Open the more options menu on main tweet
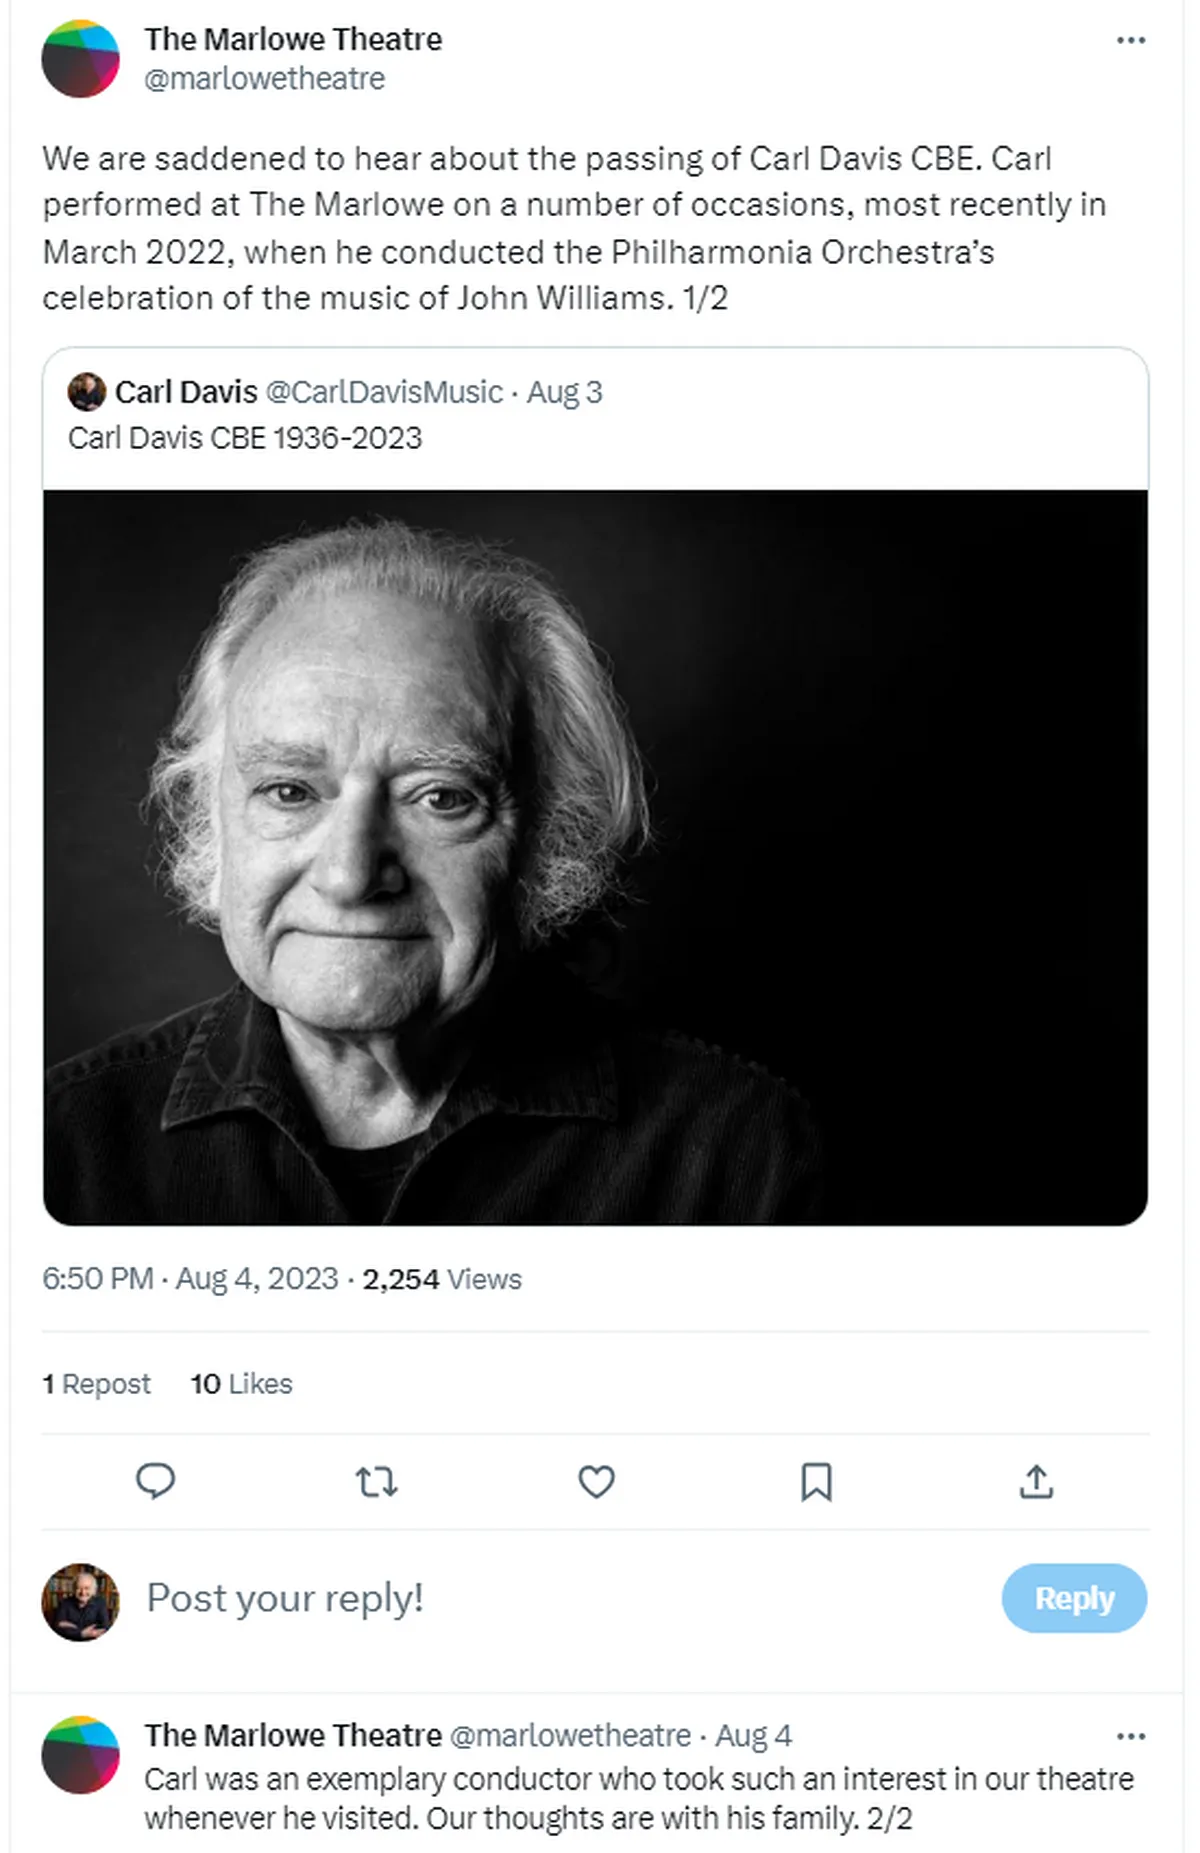 point(1130,38)
